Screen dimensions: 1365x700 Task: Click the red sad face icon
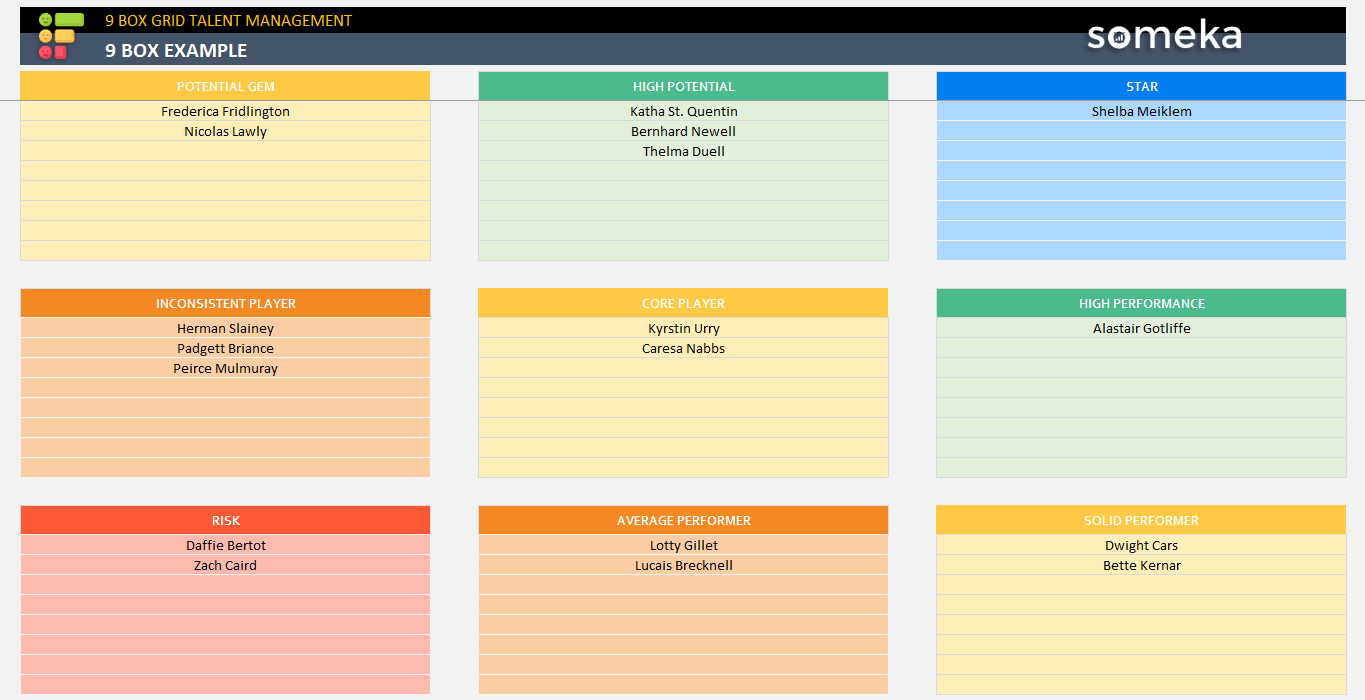[45, 51]
